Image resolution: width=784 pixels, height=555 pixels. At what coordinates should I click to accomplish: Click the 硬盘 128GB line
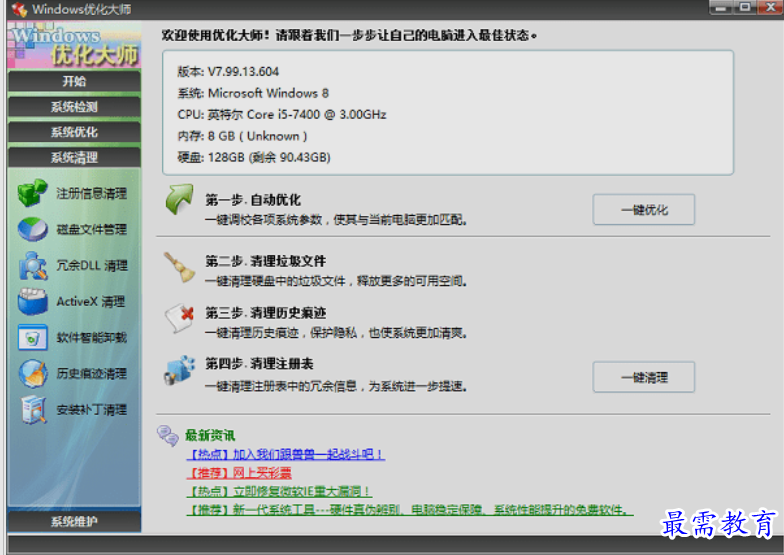pos(254,158)
